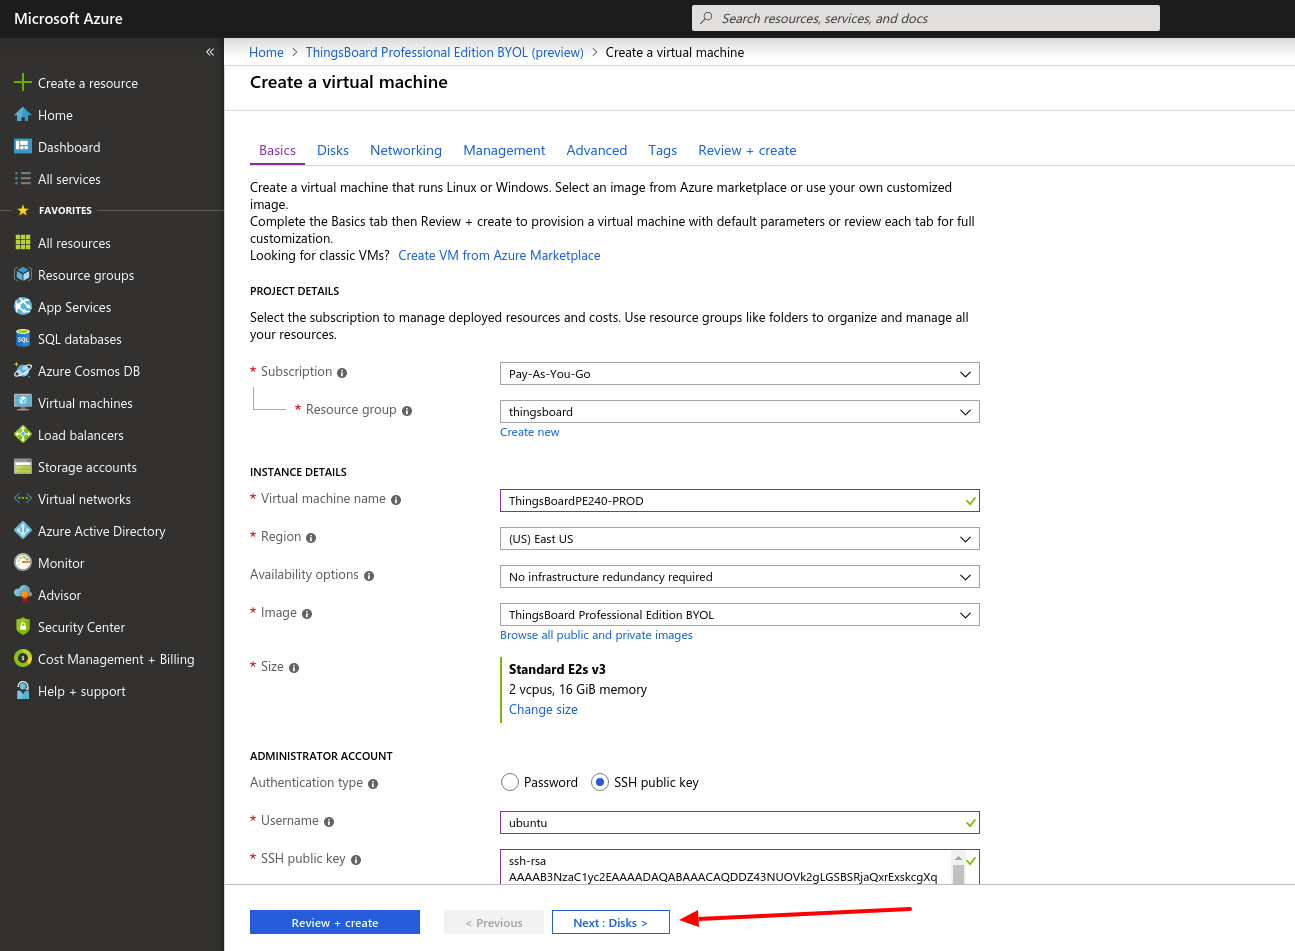Click the Resource group info icon
This screenshot has height=951, width=1295.
[x=407, y=411]
